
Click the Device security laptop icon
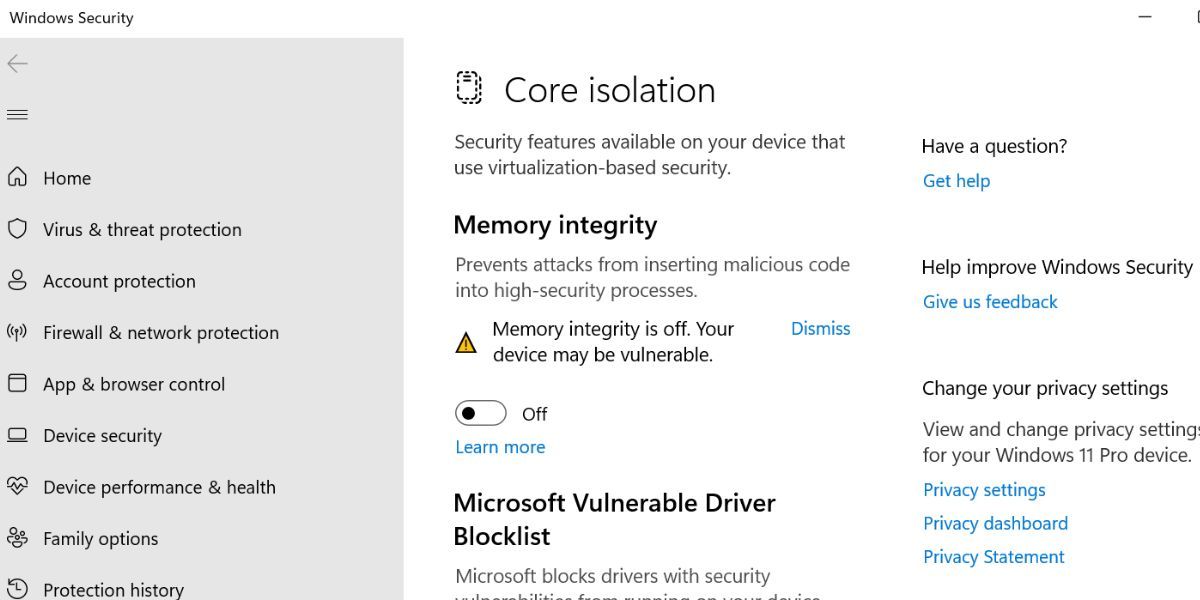(x=17, y=435)
